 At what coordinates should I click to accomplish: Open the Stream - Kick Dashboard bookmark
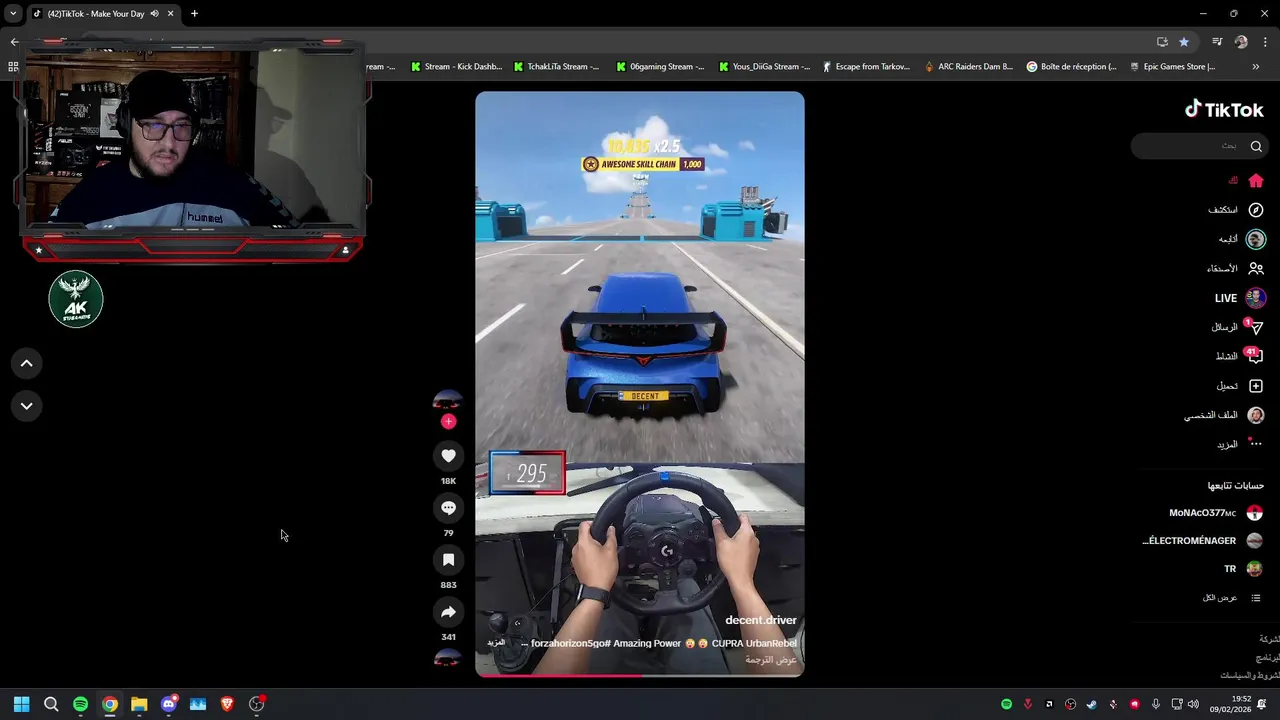pos(456,67)
